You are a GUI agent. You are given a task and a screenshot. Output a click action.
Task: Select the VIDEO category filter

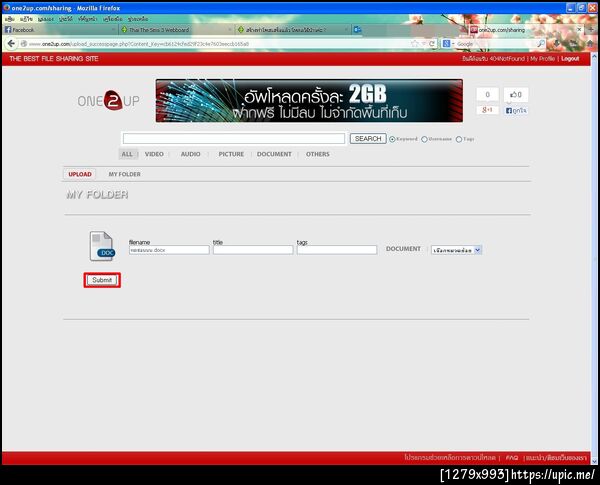coord(154,154)
